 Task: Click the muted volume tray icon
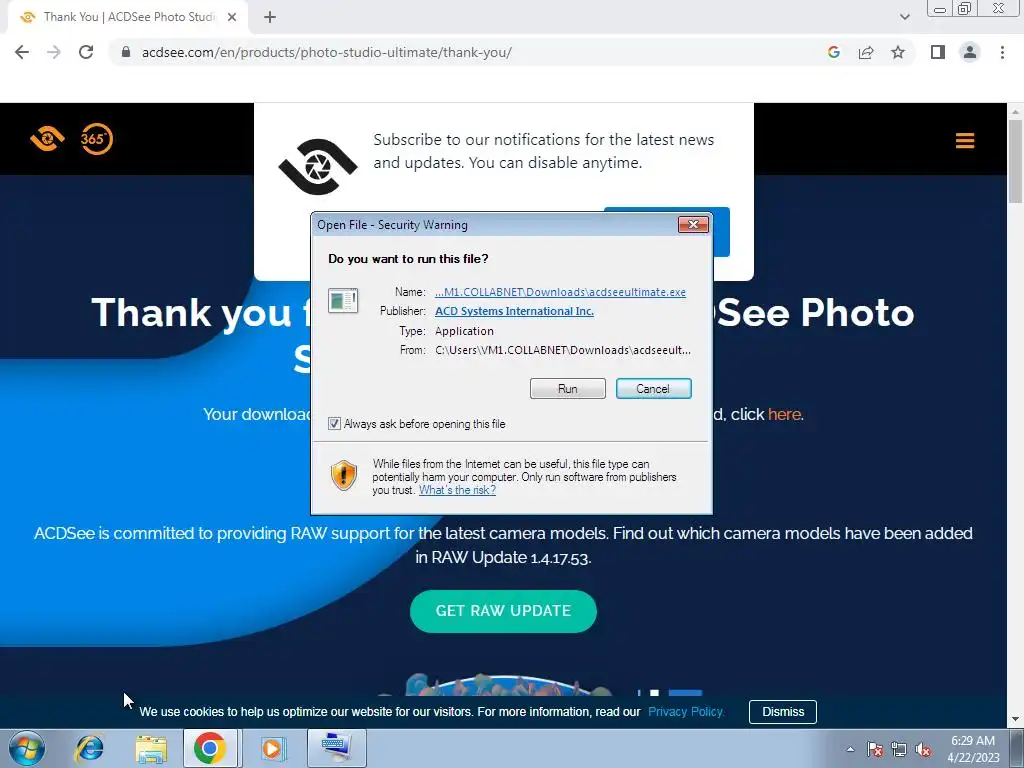pyautogui.click(x=923, y=749)
